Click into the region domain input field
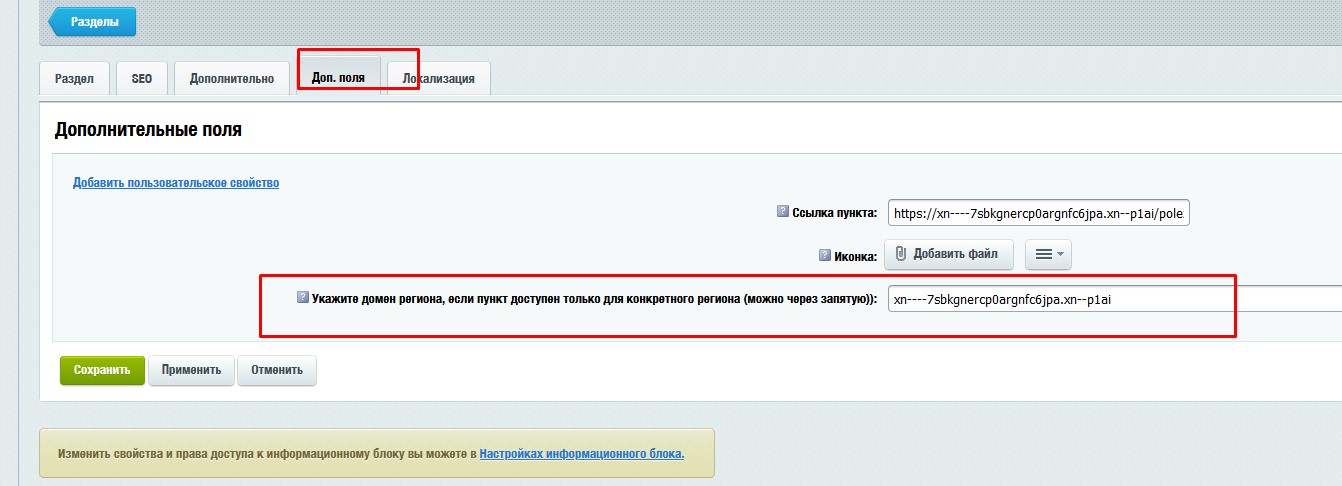Screen dimensions: 1342x486 pyautogui.click(x=1110, y=299)
